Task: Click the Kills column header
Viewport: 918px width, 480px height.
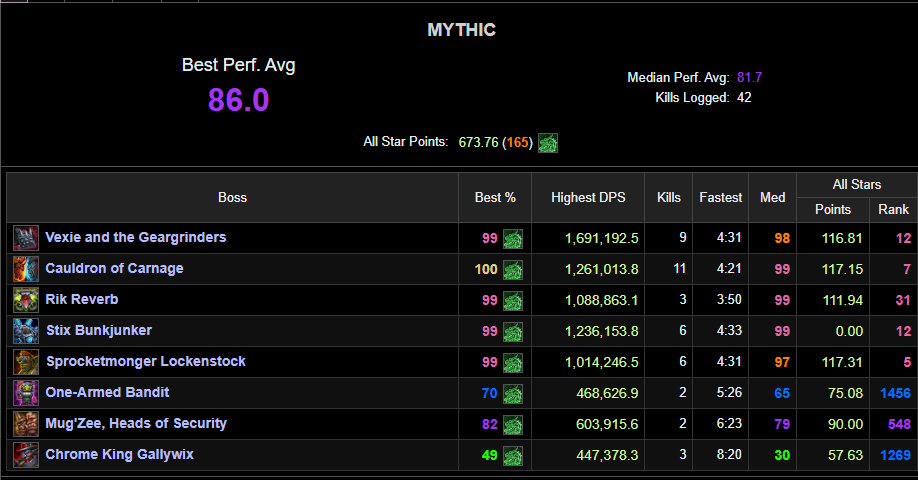Action: coord(669,197)
